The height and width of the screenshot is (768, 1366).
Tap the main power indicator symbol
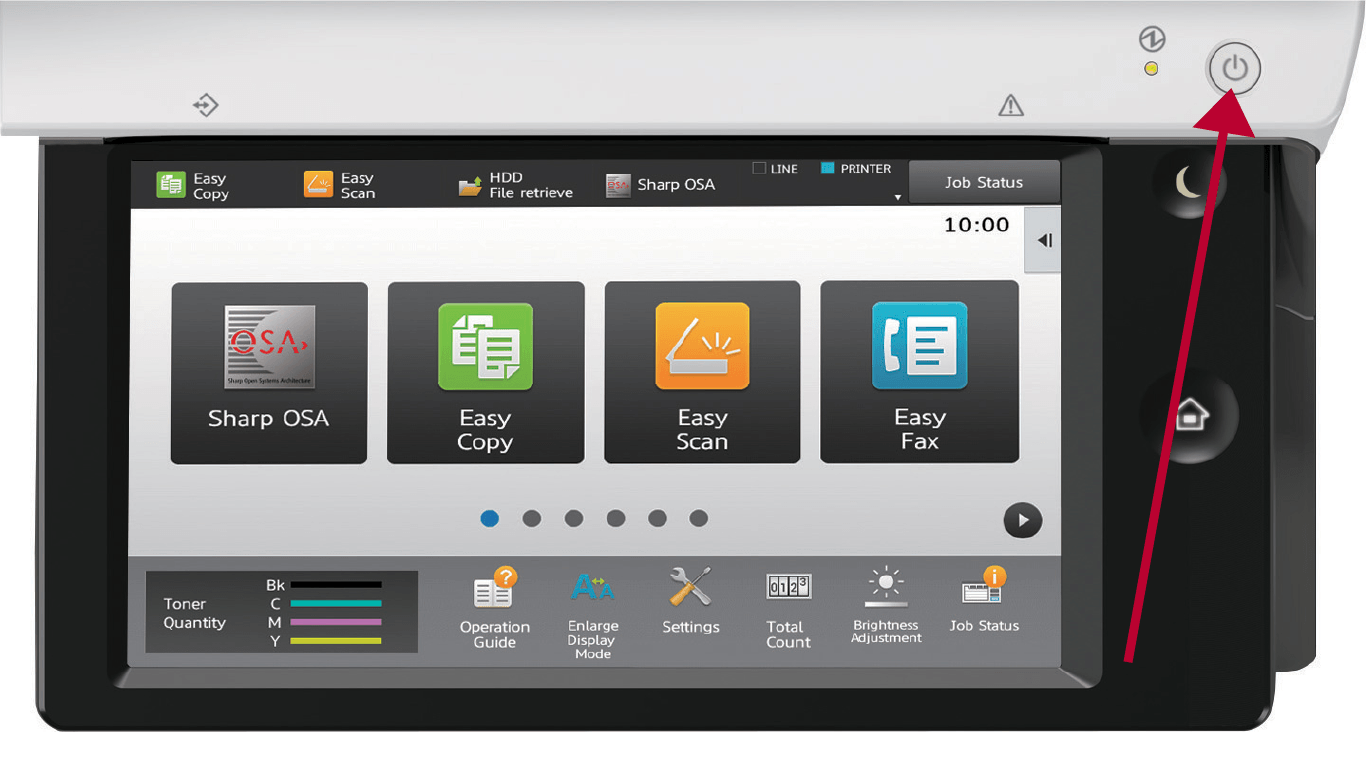point(1151,40)
